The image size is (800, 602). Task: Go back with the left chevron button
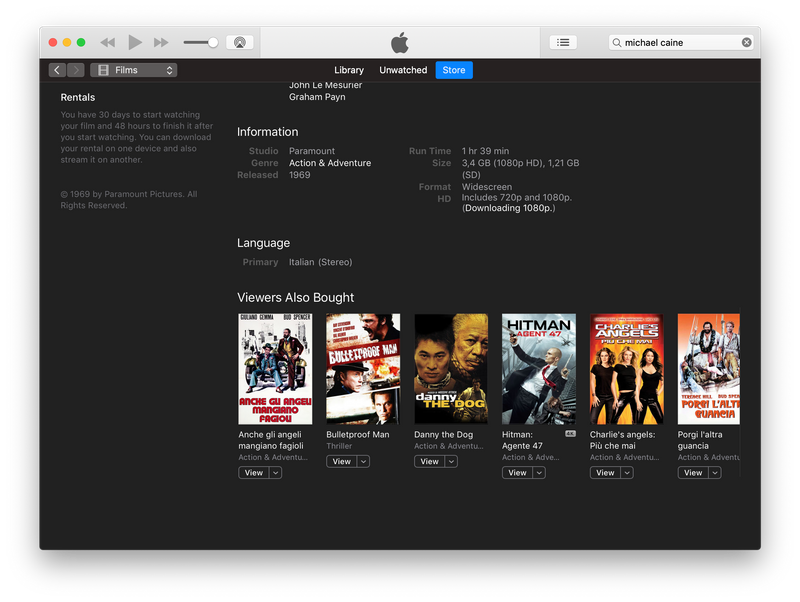click(x=57, y=70)
